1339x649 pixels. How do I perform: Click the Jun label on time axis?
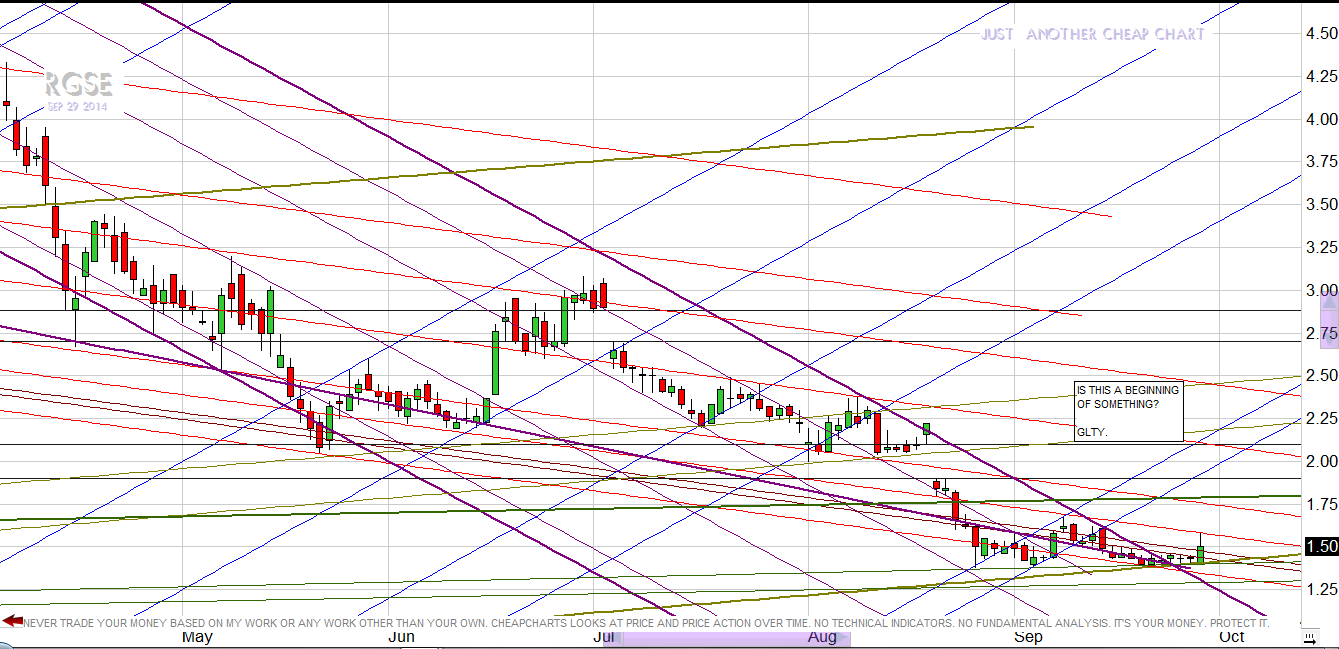(401, 637)
